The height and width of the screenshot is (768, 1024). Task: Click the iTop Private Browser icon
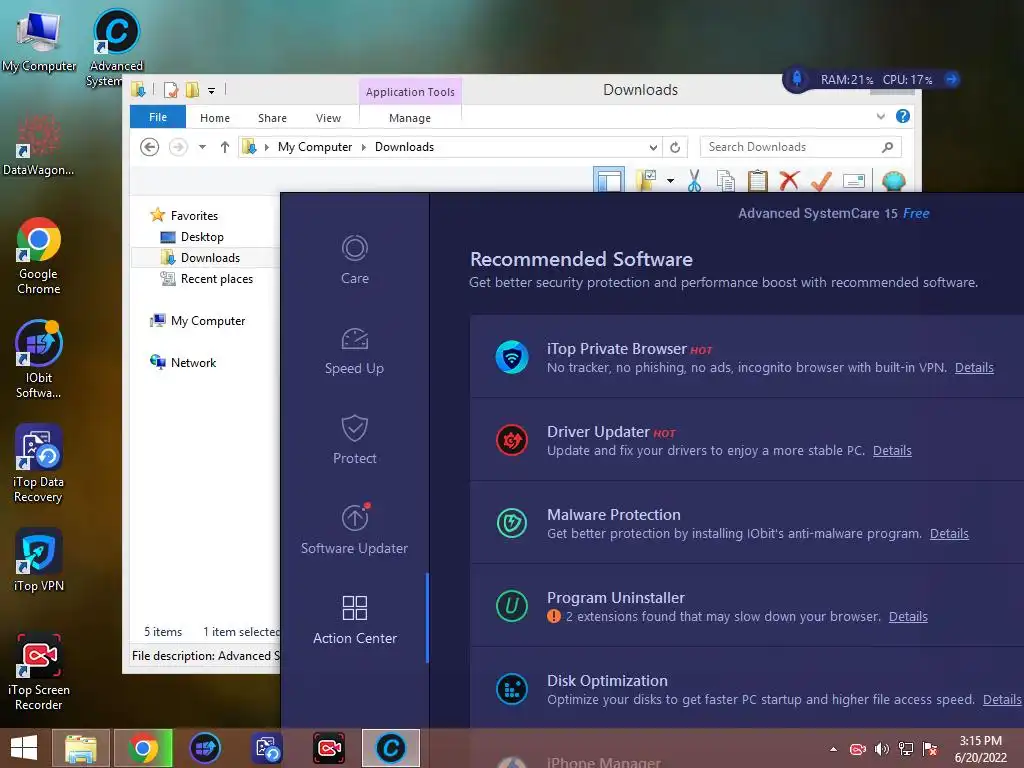point(511,357)
